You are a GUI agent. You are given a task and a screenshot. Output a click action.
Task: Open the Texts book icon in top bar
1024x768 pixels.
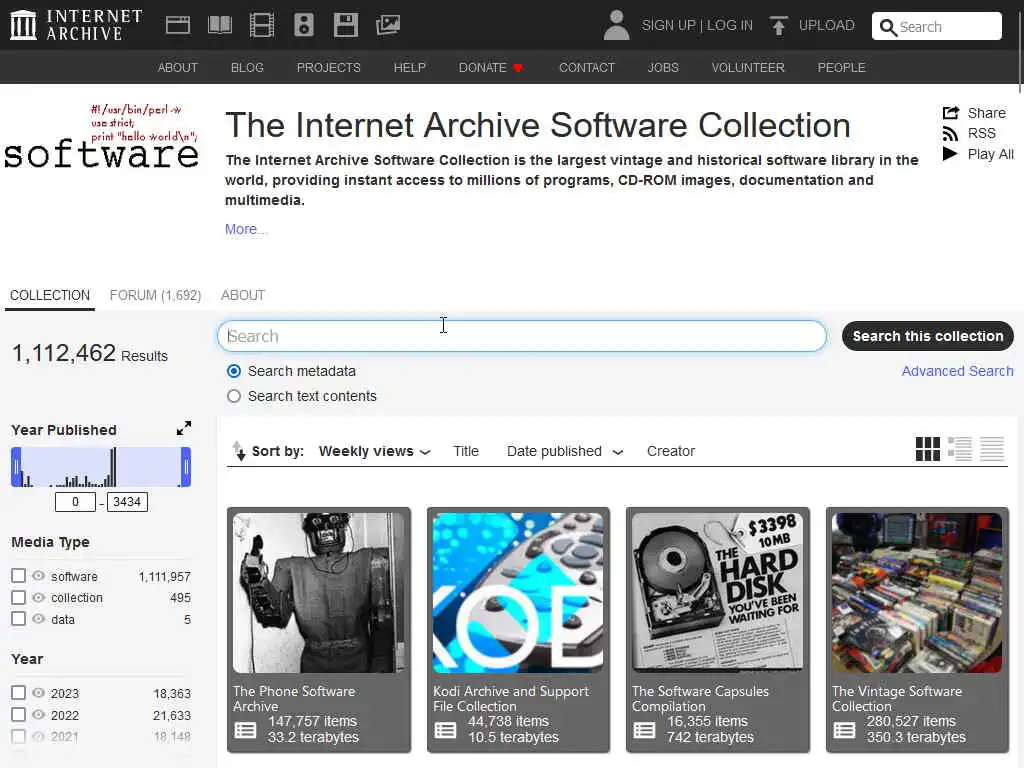click(x=219, y=25)
